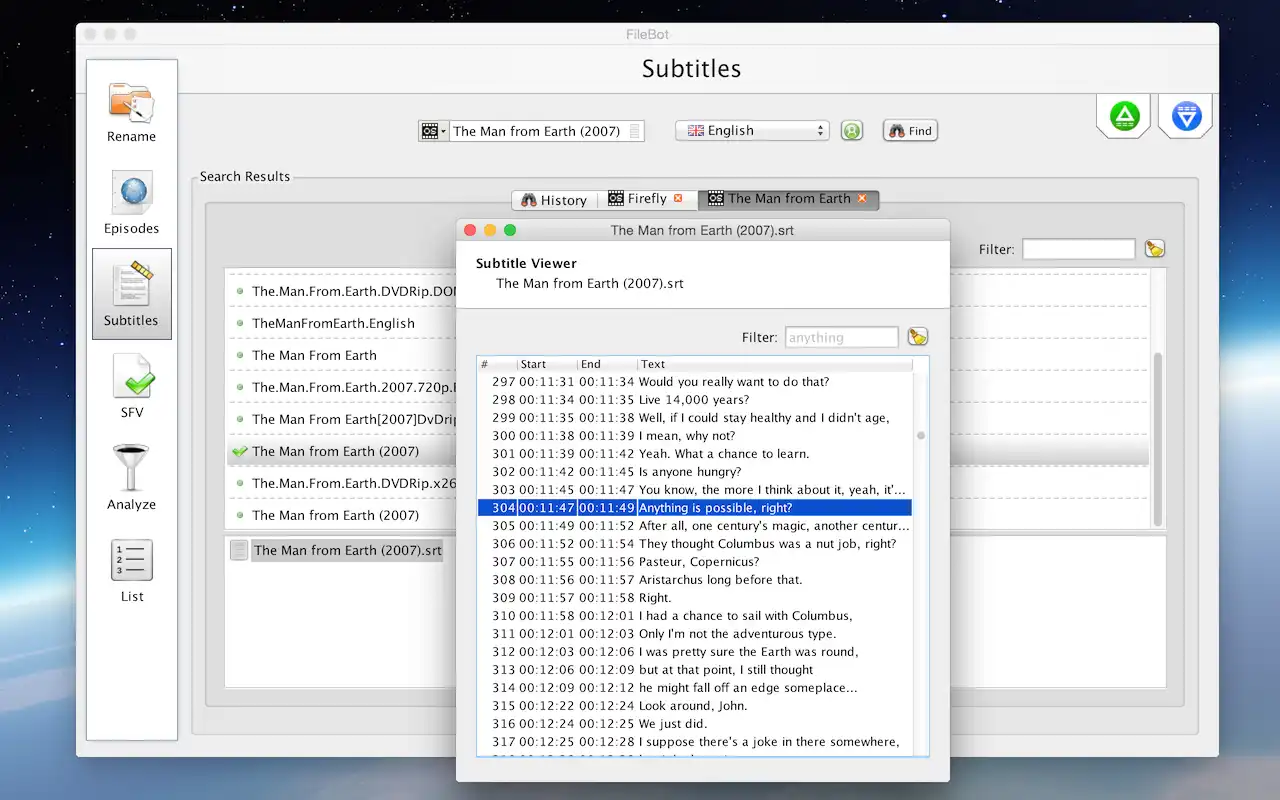Click green checkmark beside The Man from Earth (2007)
1280x800 pixels.
pyautogui.click(x=239, y=451)
